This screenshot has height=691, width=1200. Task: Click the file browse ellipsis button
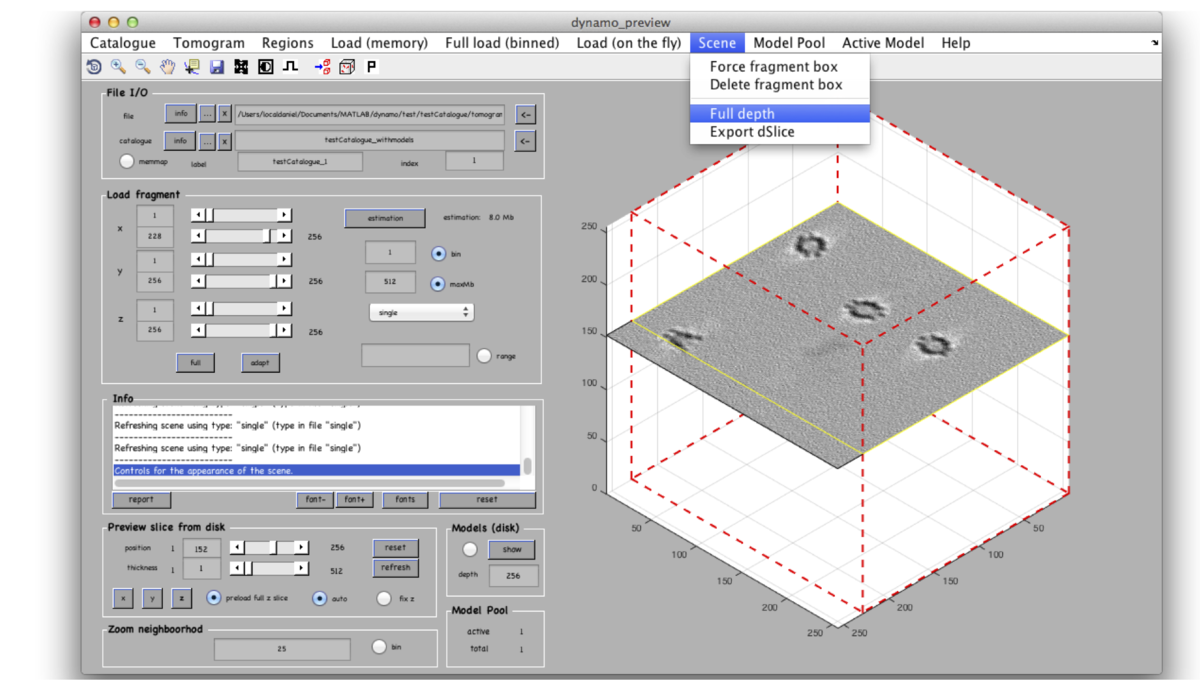click(x=207, y=114)
